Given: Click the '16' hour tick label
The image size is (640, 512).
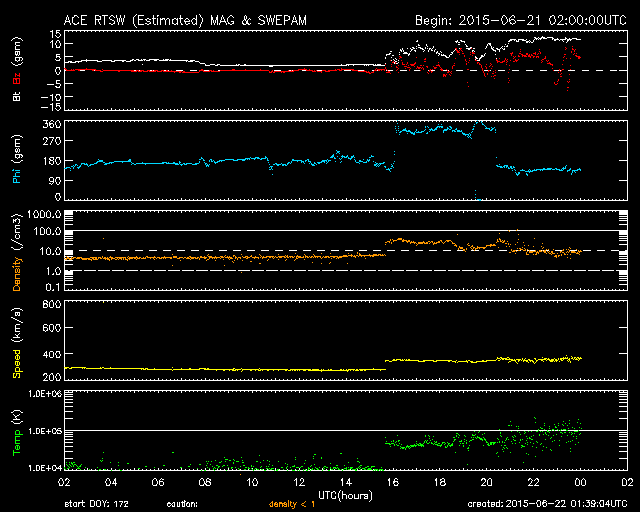Looking at the screenshot, I should point(393,482).
